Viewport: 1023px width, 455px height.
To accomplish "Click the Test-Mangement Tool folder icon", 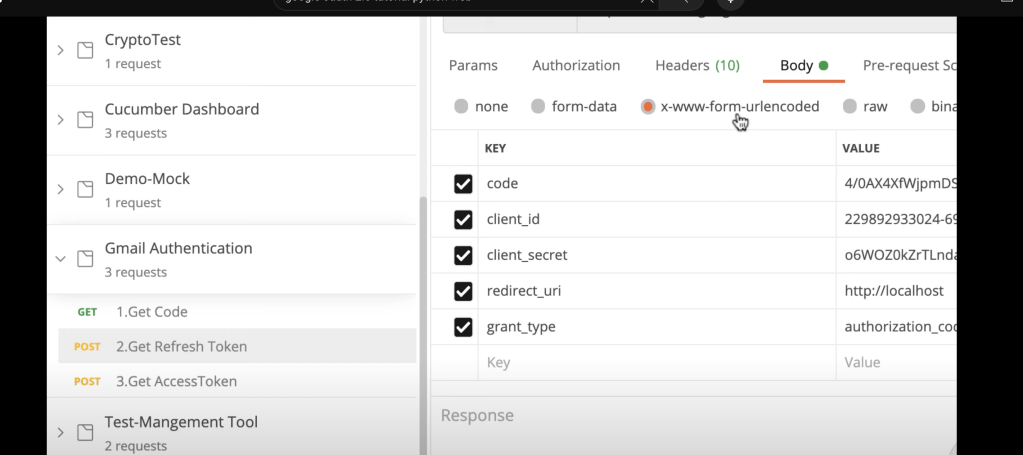I will click(x=85, y=432).
